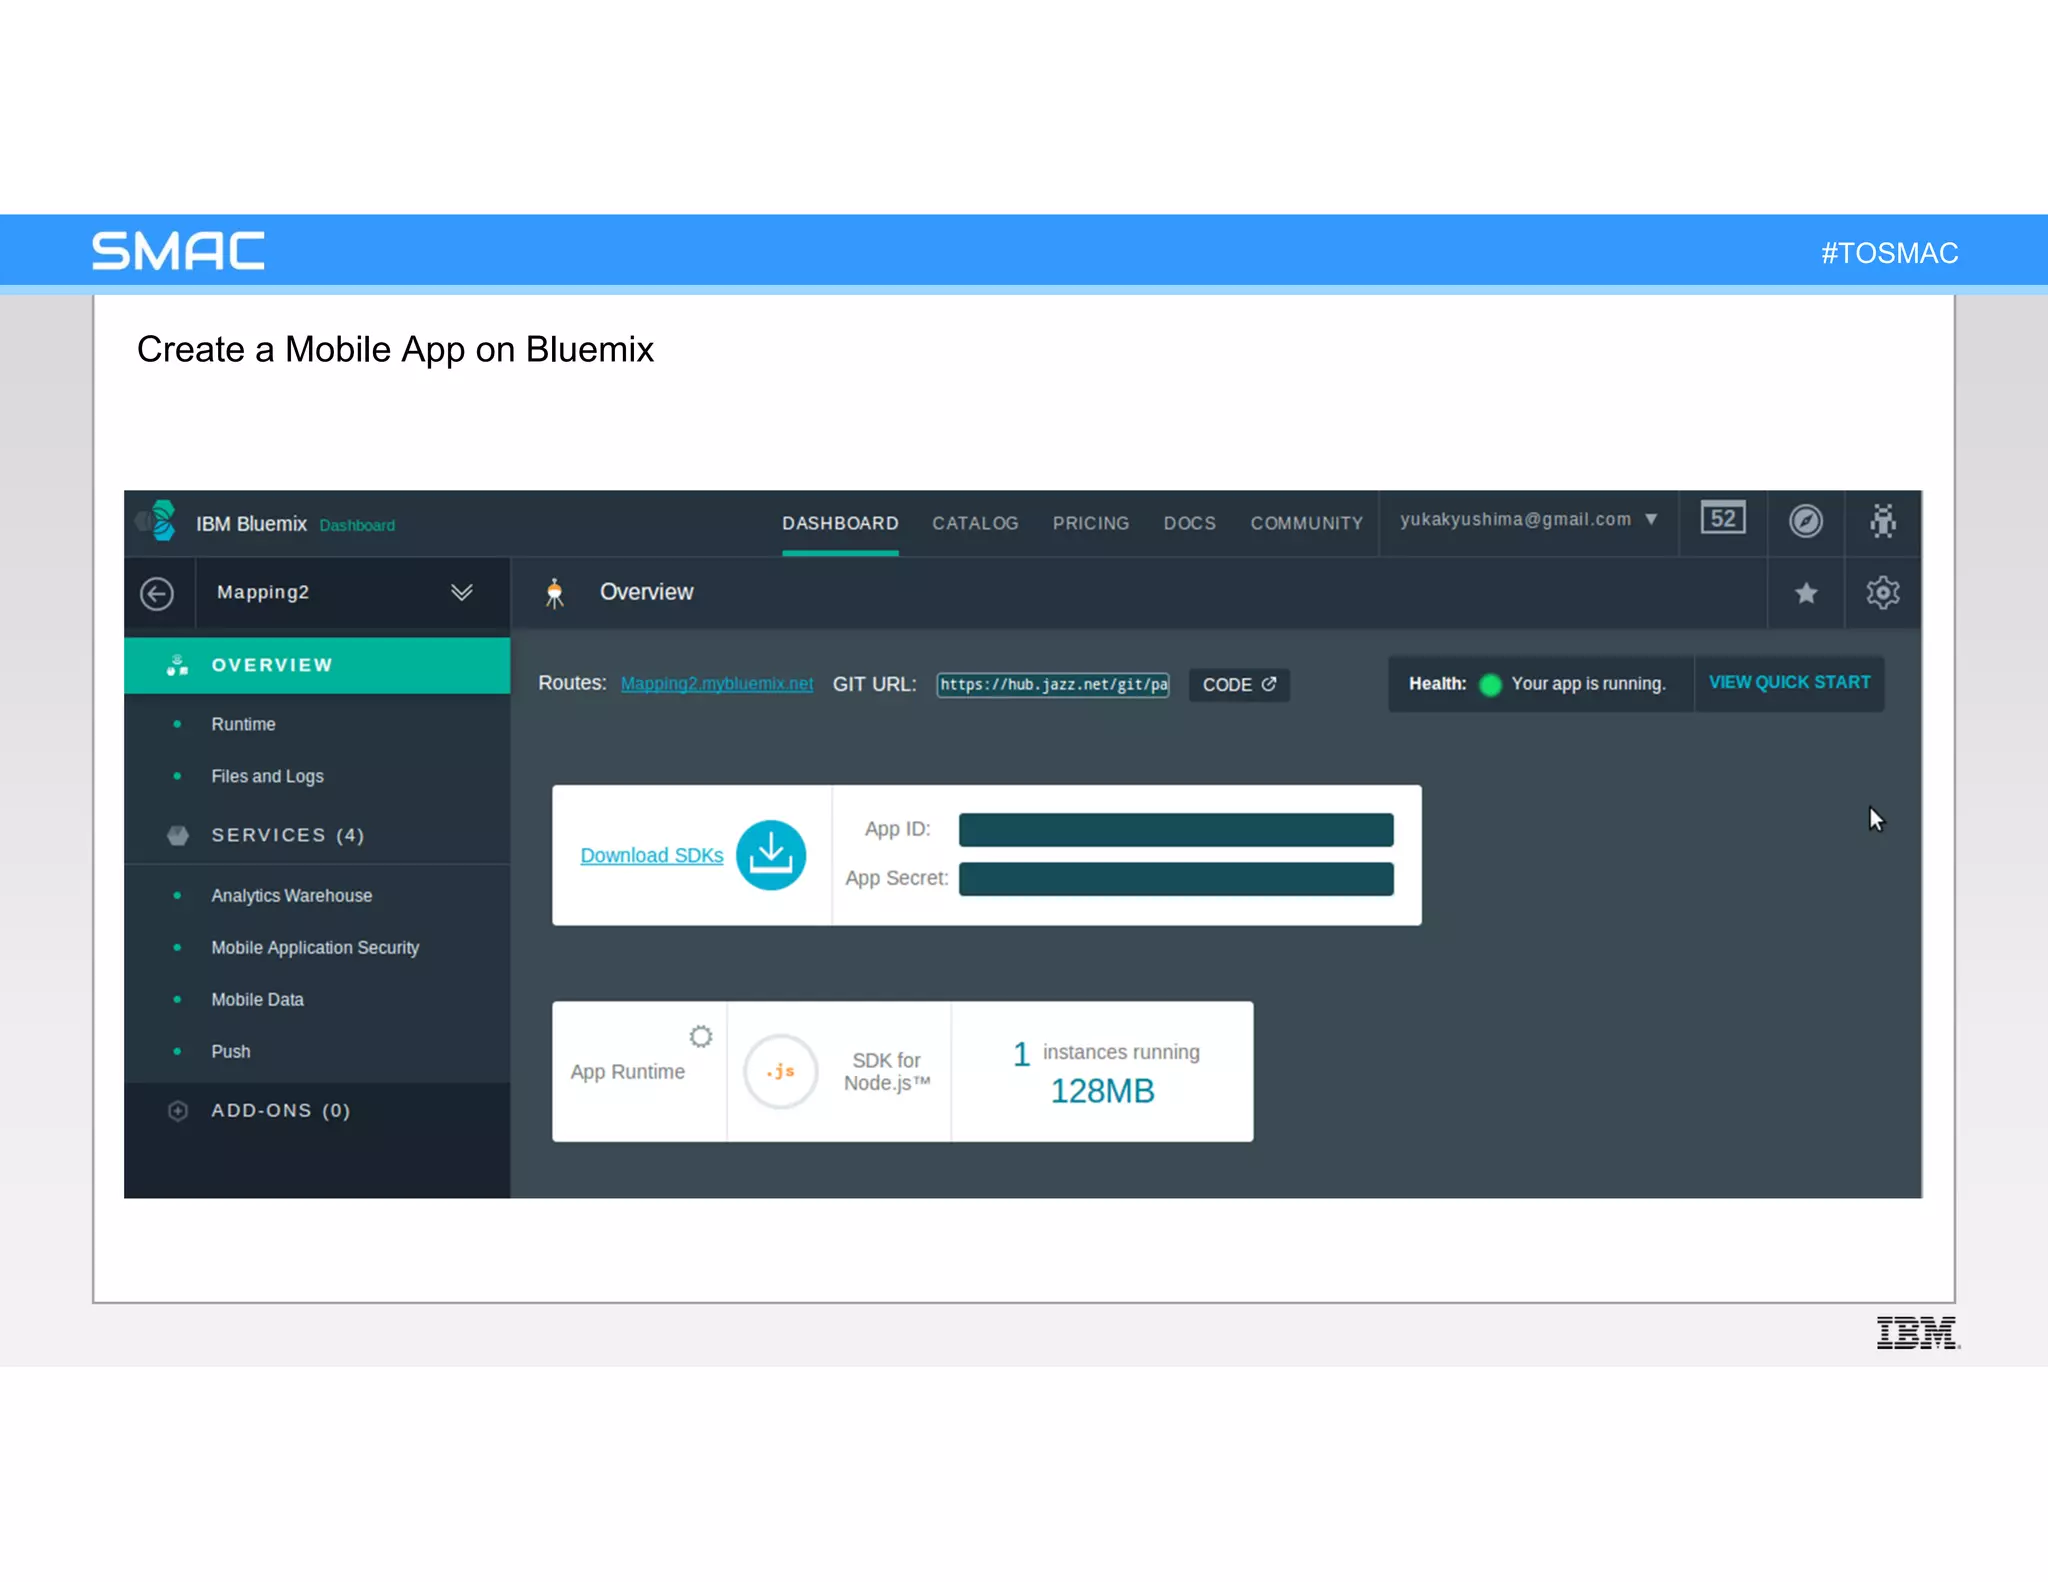This screenshot has width=2048, height=1582.
Task: Click the App ID value field
Action: click(x=1176, y=830)
